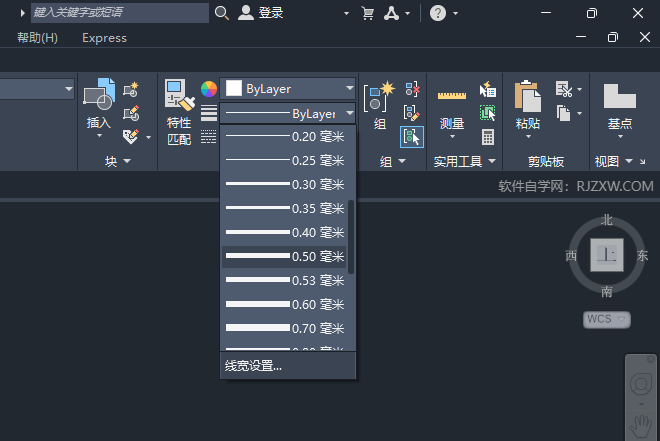Click the 插入 insert block icon
This screenshot has width=660, height=441.
coord(99,94)
